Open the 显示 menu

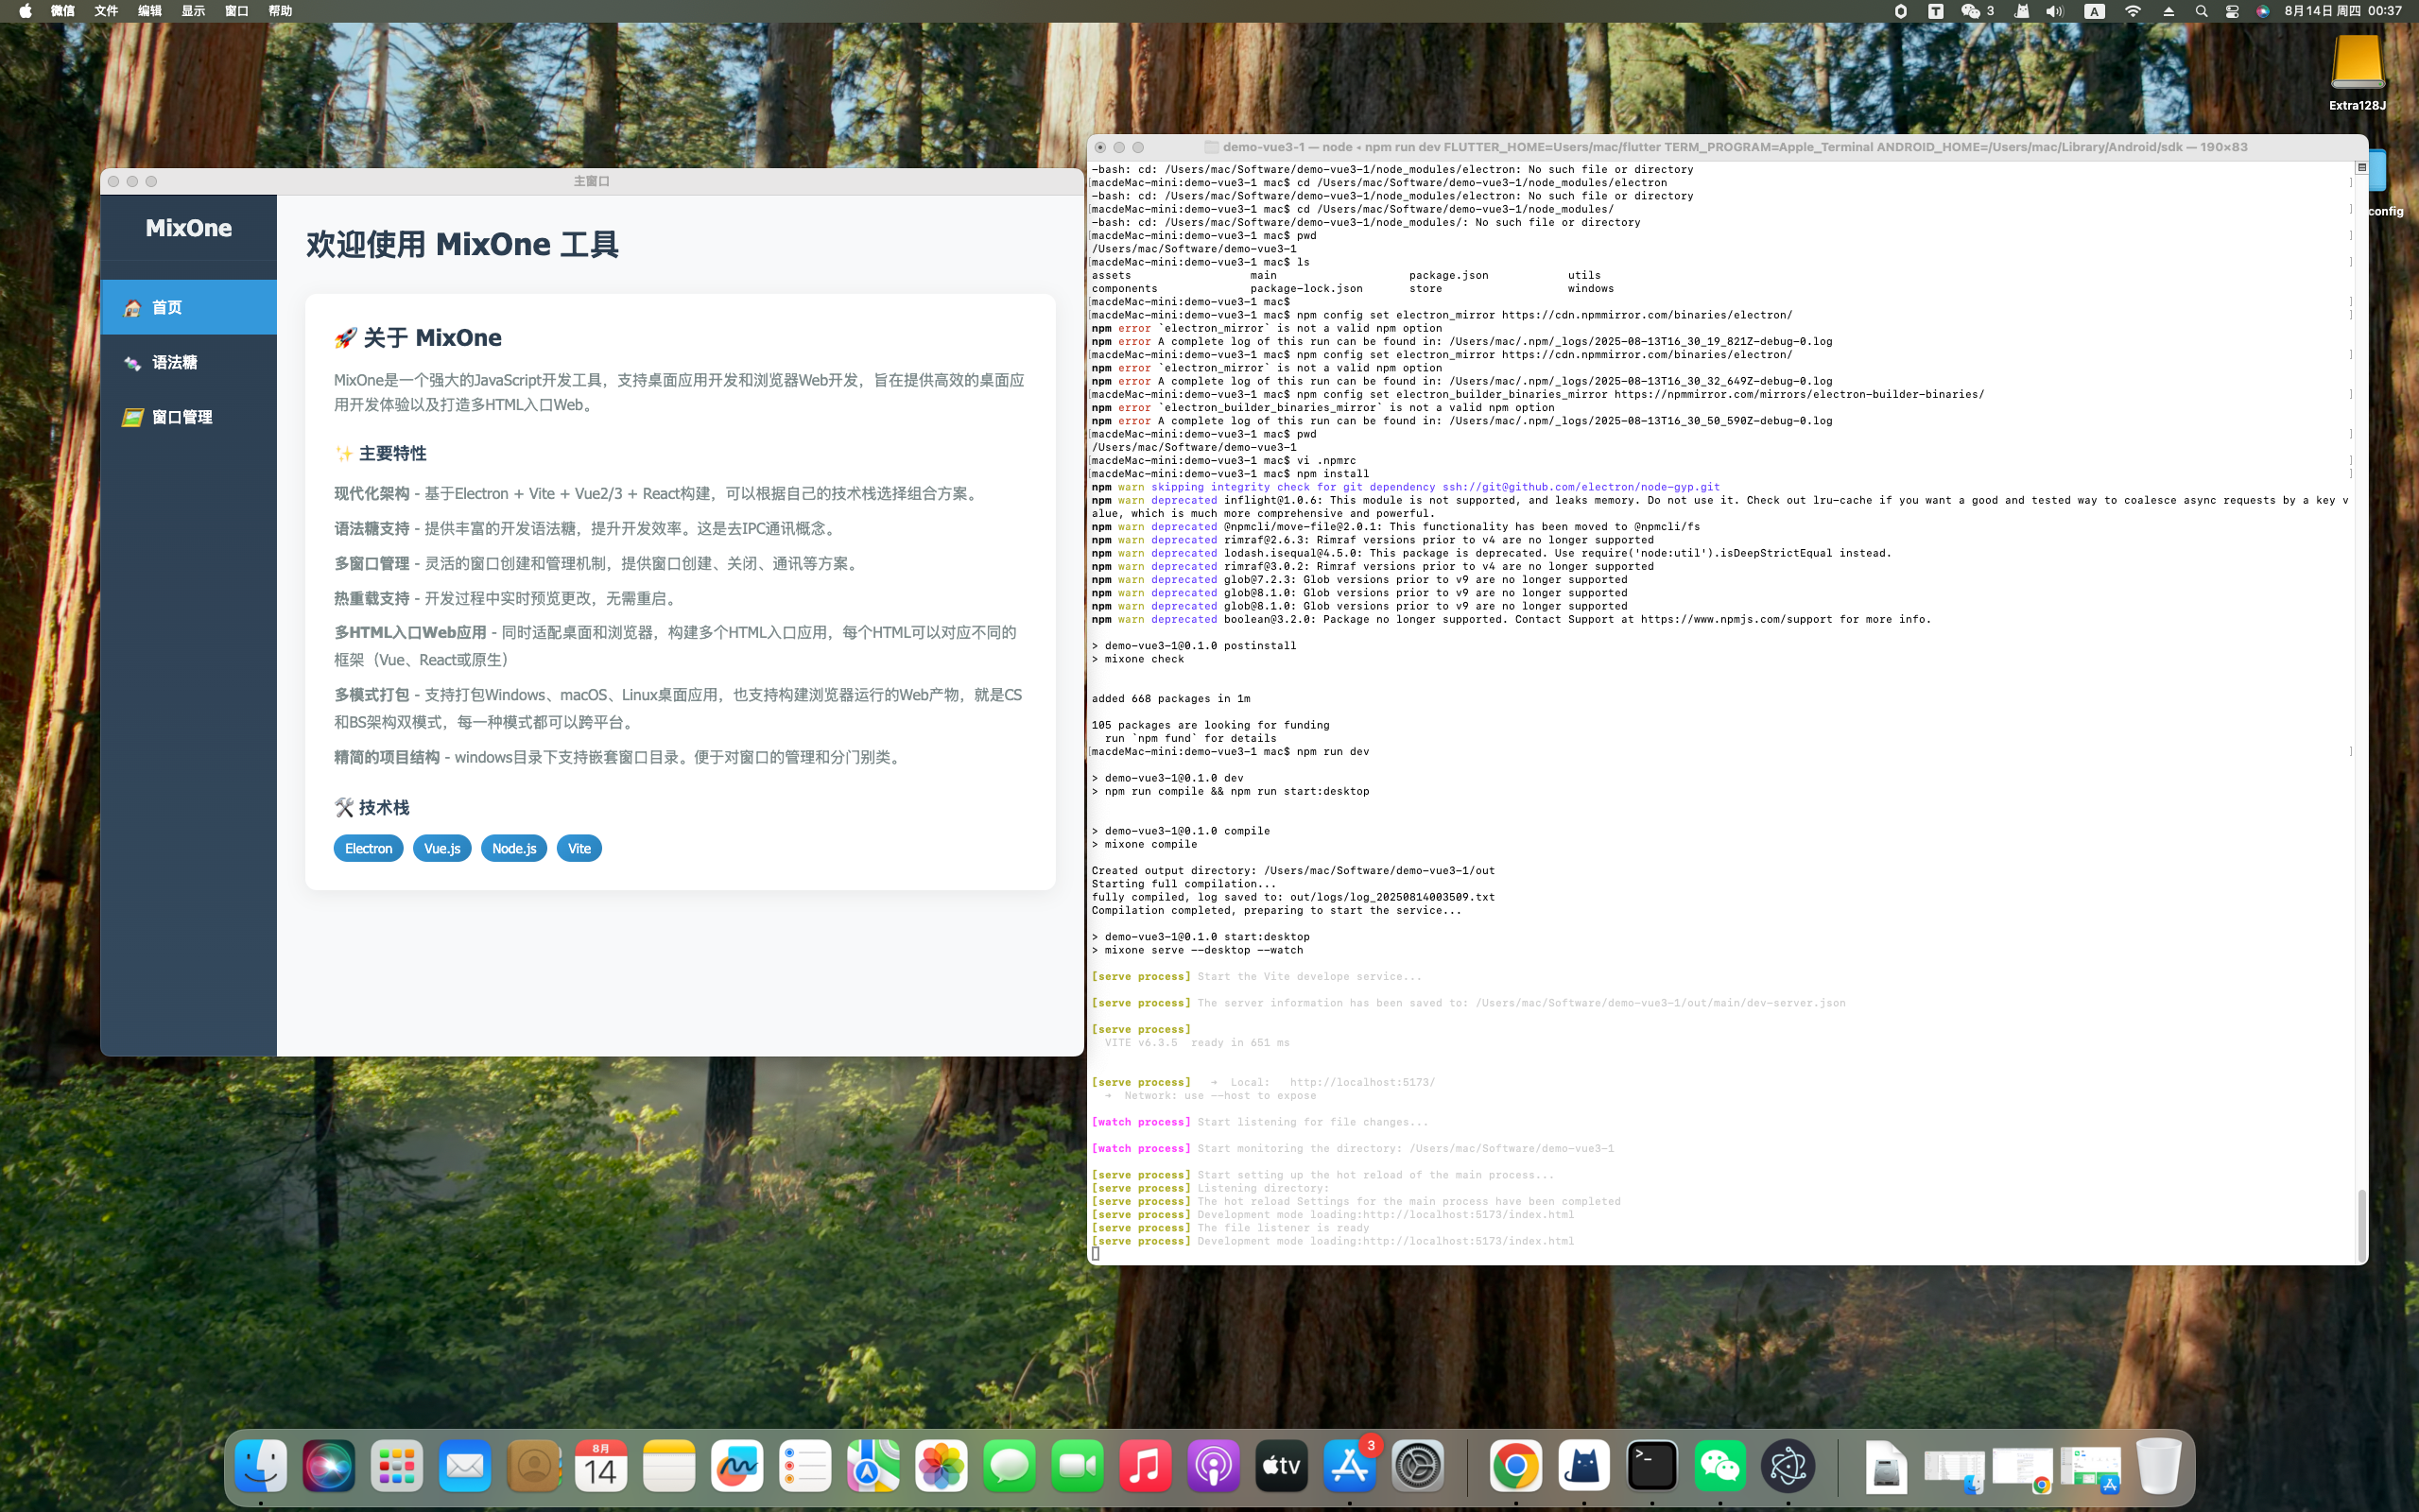pyautogui.click(x=193, y=11)
